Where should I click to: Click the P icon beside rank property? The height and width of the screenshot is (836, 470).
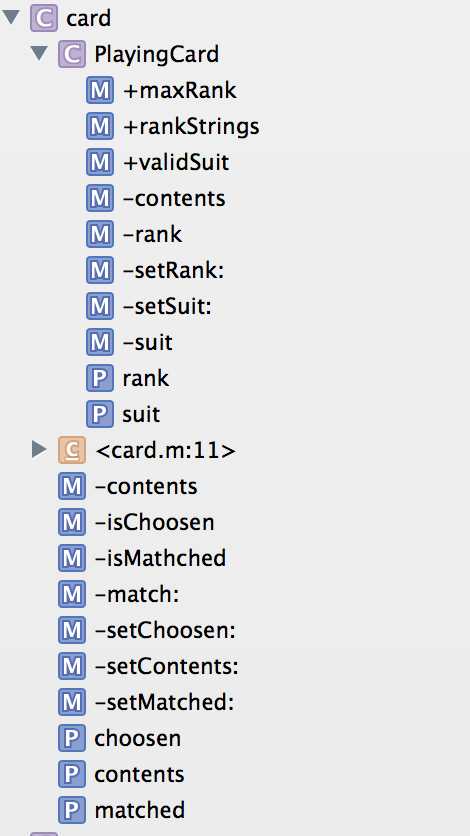pyautogui.click(x=100, y=378)
